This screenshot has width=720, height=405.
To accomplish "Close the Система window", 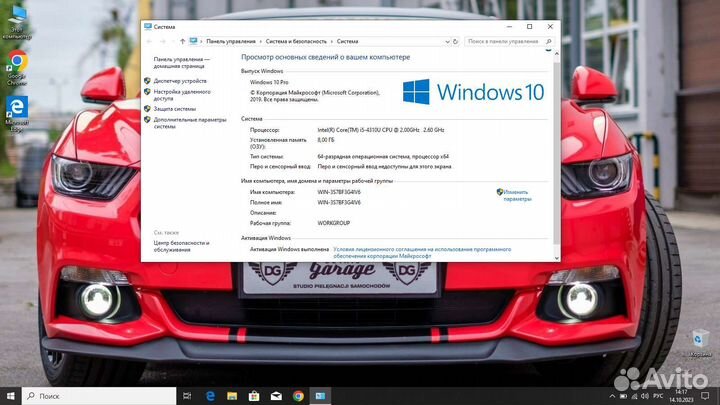I will point(550,27).
